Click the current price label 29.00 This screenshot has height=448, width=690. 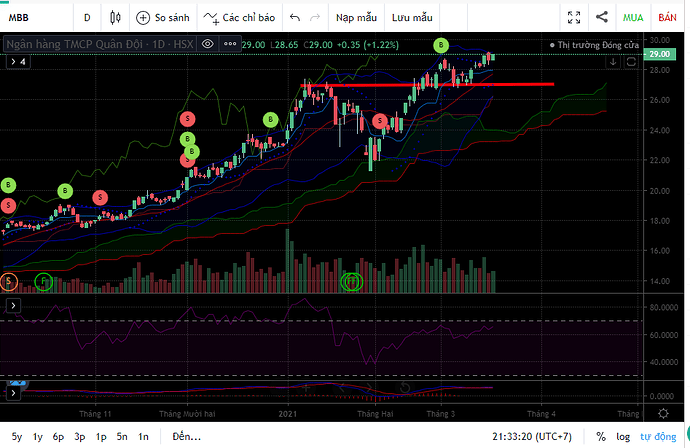(x=659, y=54)
